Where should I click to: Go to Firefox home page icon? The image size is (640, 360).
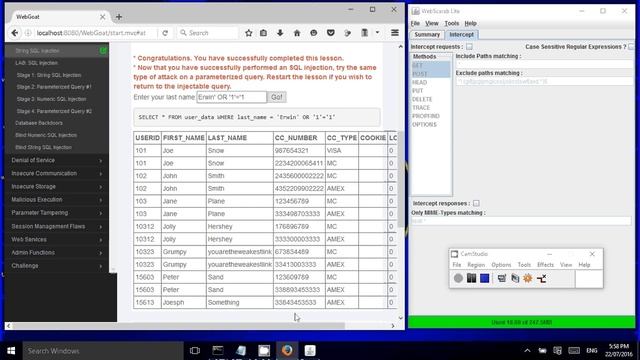pos(297,33)
